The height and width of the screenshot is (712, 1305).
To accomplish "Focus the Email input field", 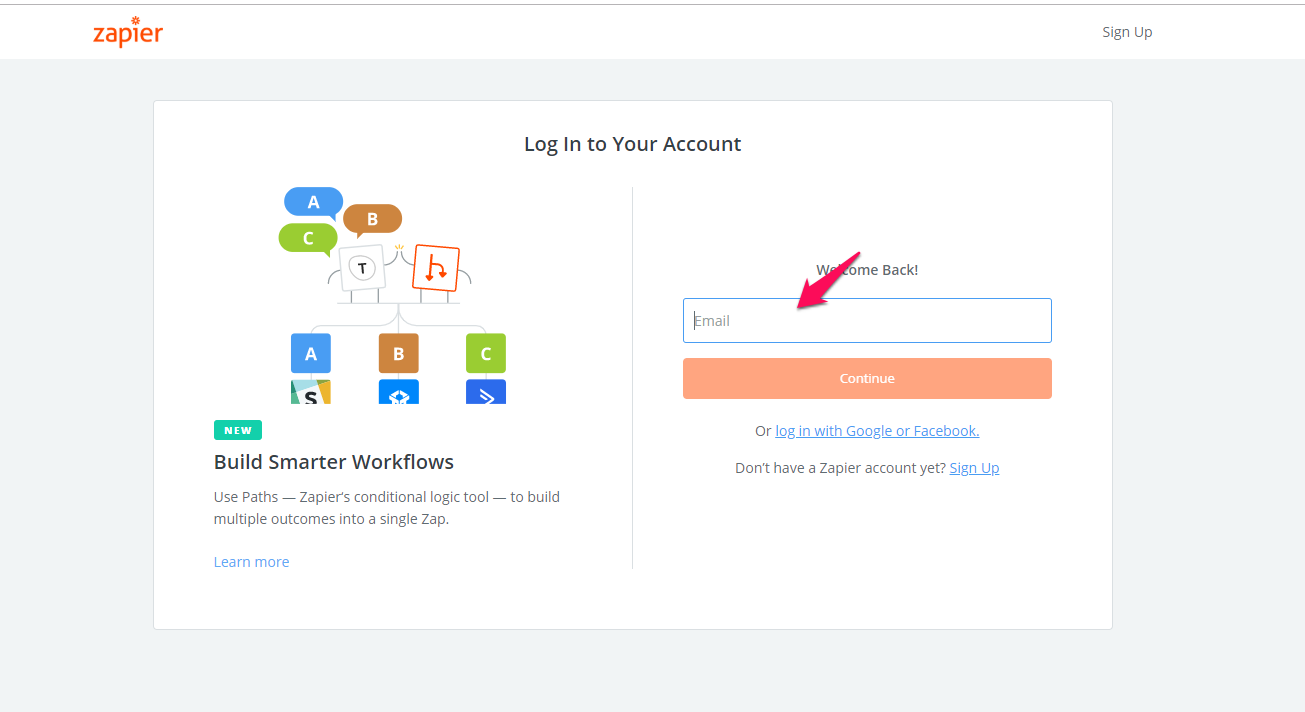I will point(867,320).
